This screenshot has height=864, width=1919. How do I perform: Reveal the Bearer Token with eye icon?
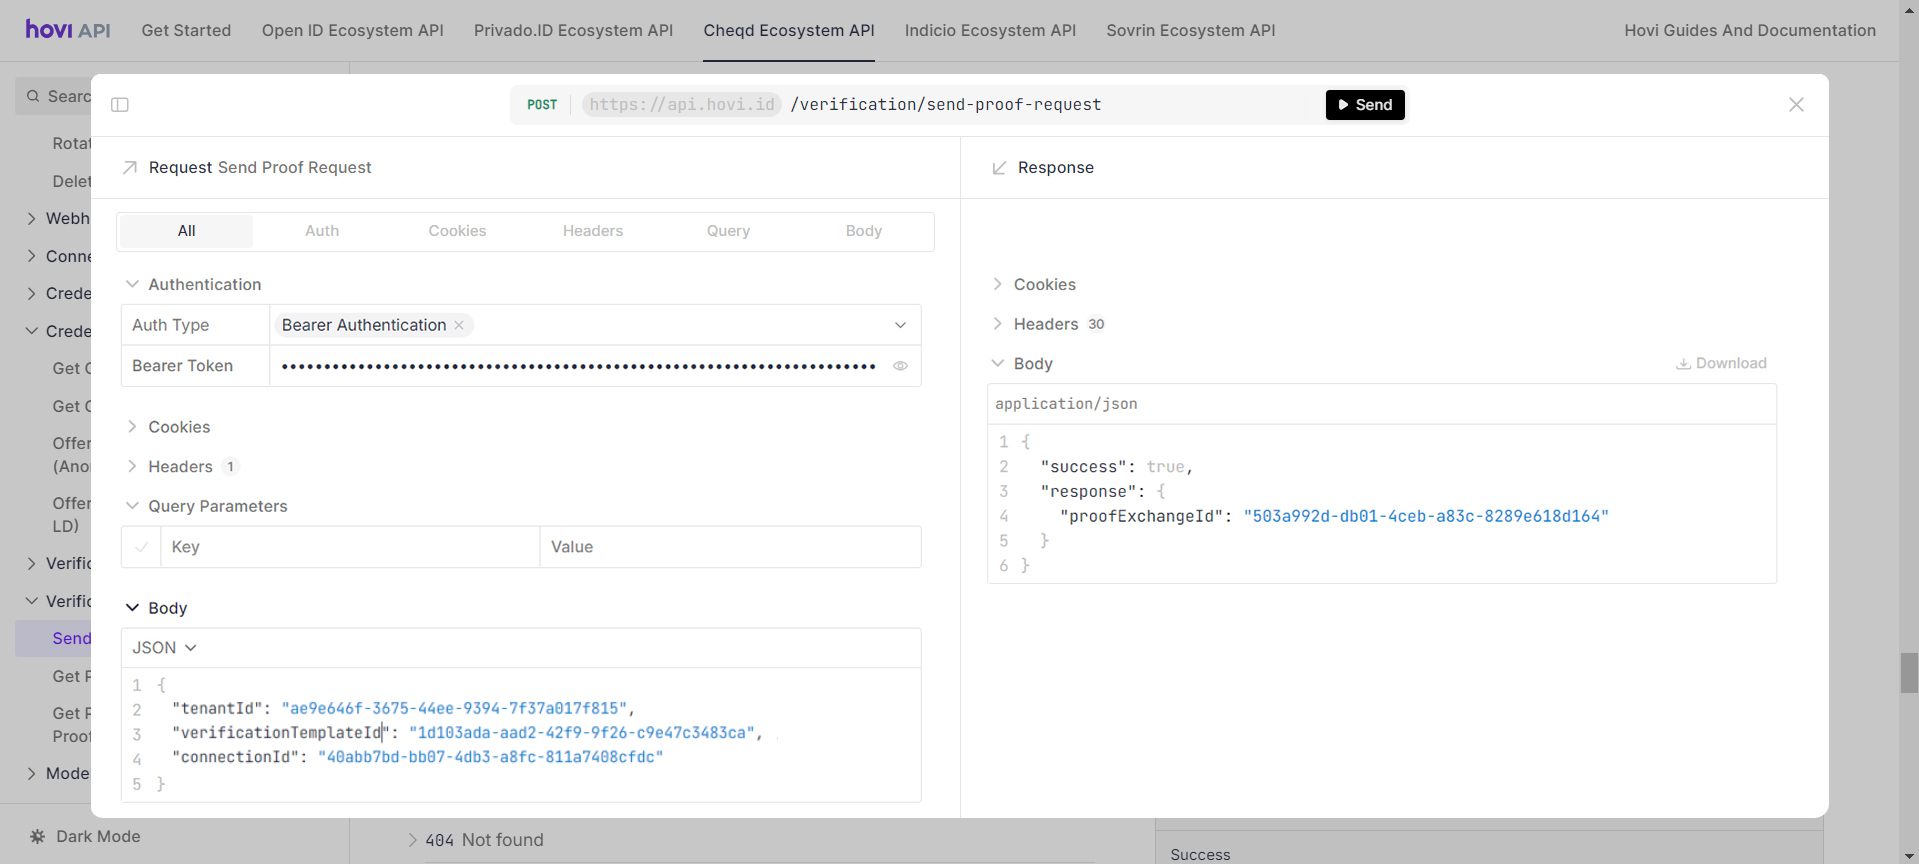tap(900, 366)
